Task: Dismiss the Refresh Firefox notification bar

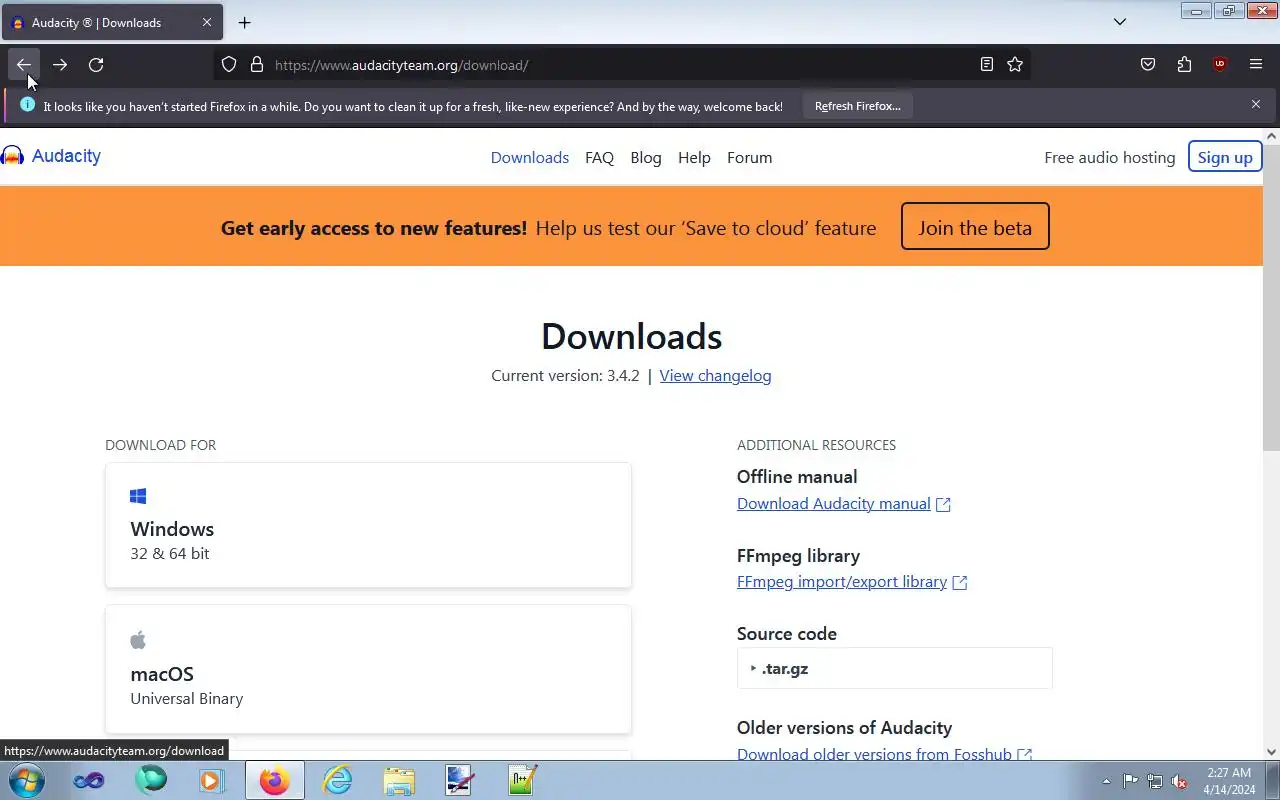Action: point(1256,104)
